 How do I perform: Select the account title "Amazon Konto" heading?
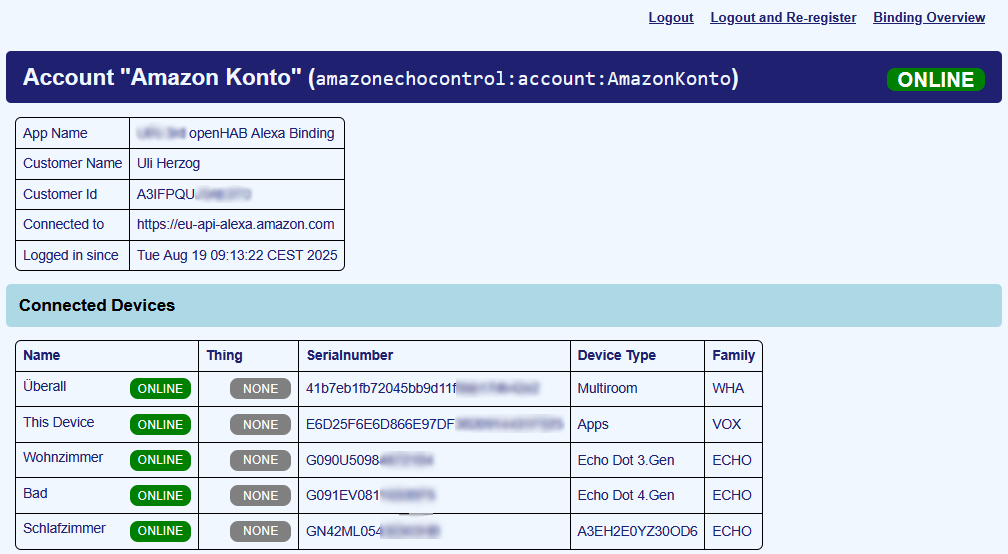click(x=381, y=78)
